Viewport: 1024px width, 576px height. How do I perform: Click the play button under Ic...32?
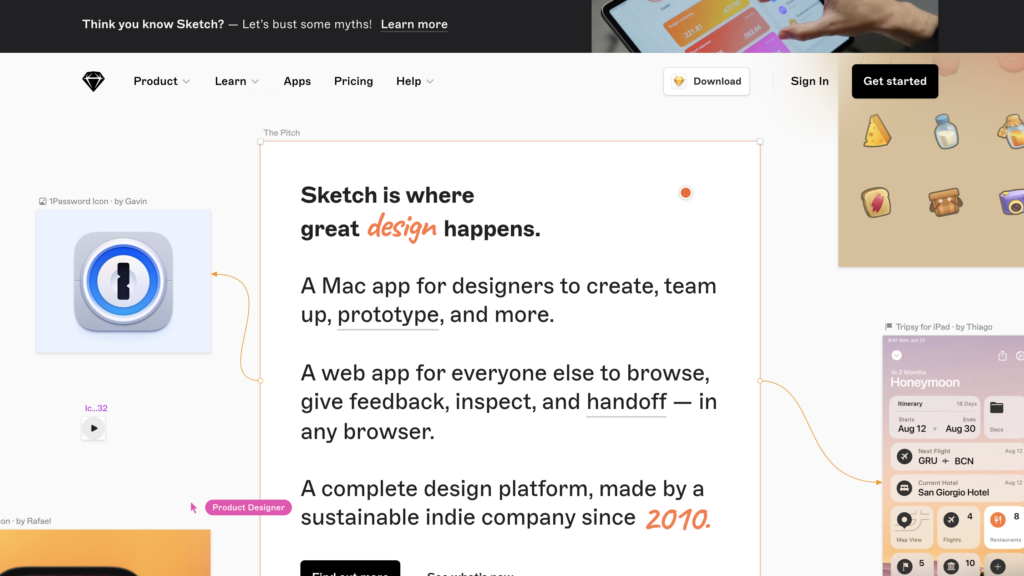pos(93,428)
